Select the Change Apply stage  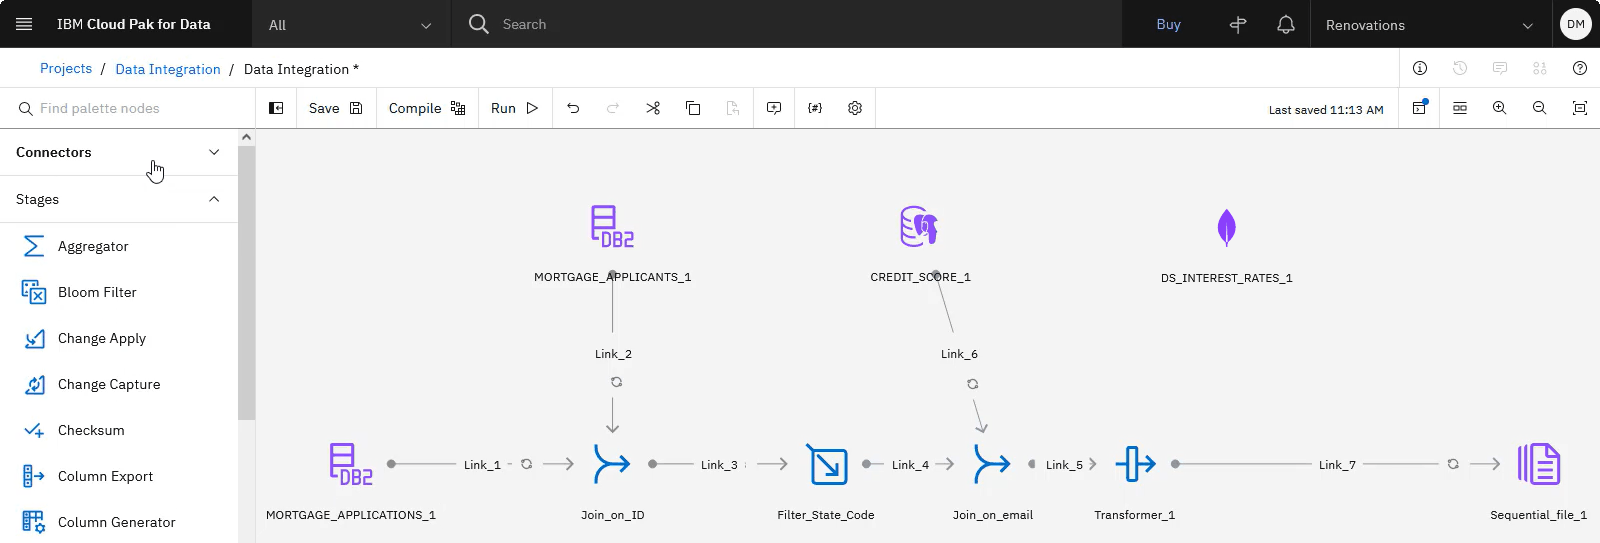pos(119,338)
